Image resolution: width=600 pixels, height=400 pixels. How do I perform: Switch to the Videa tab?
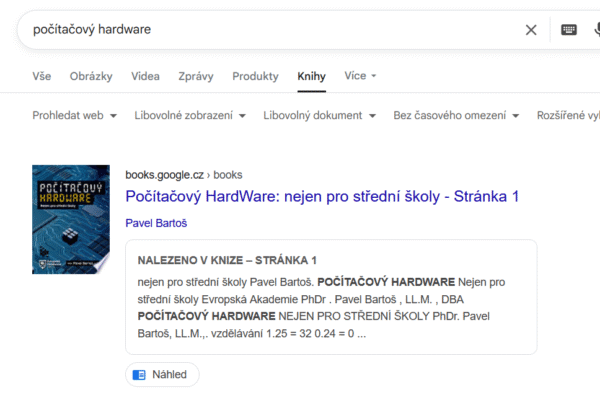[145, 76]
